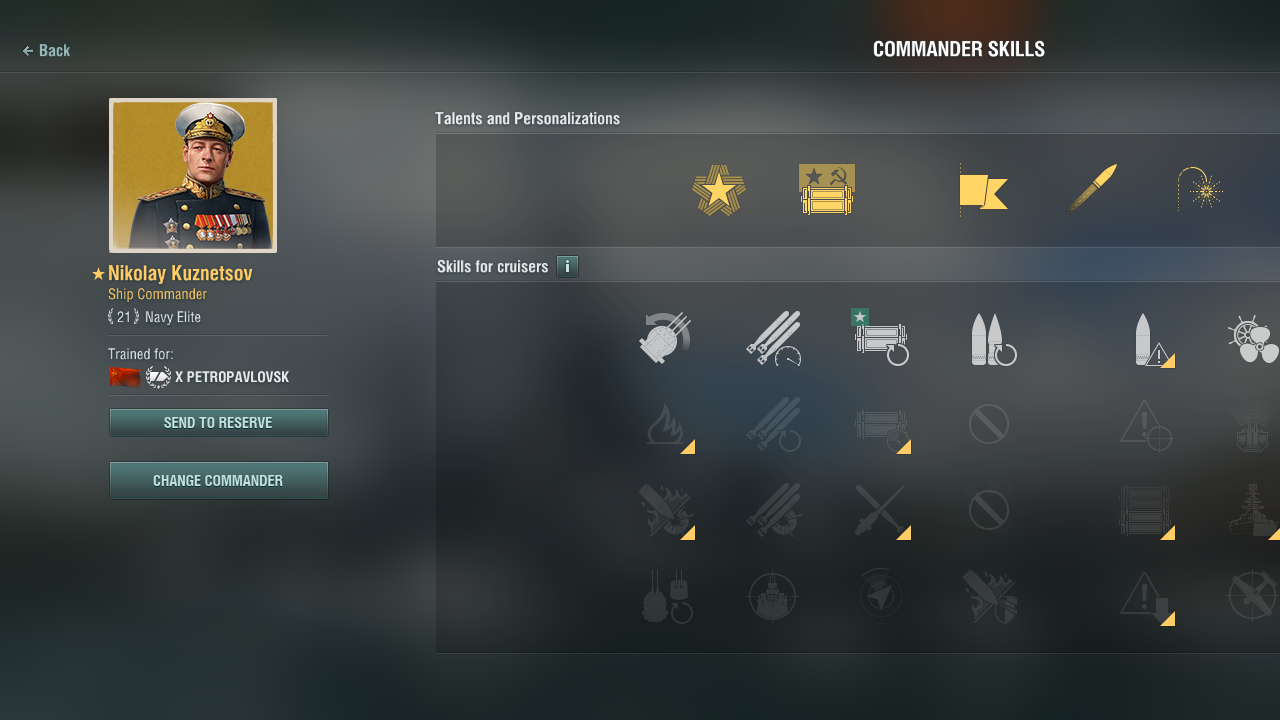The height and width of the screenshot is (720, 1280).
Task: Choose the fireworks personalization icon
Action: (x=1200, y=189)
